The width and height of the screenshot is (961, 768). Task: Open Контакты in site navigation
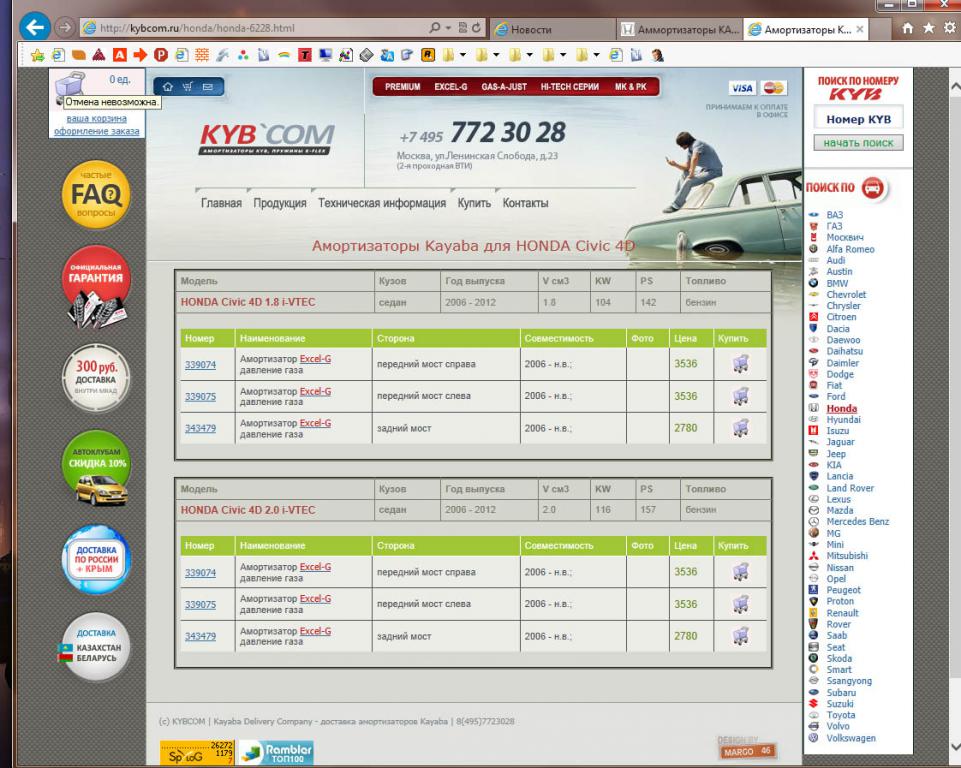click(525, 203)
